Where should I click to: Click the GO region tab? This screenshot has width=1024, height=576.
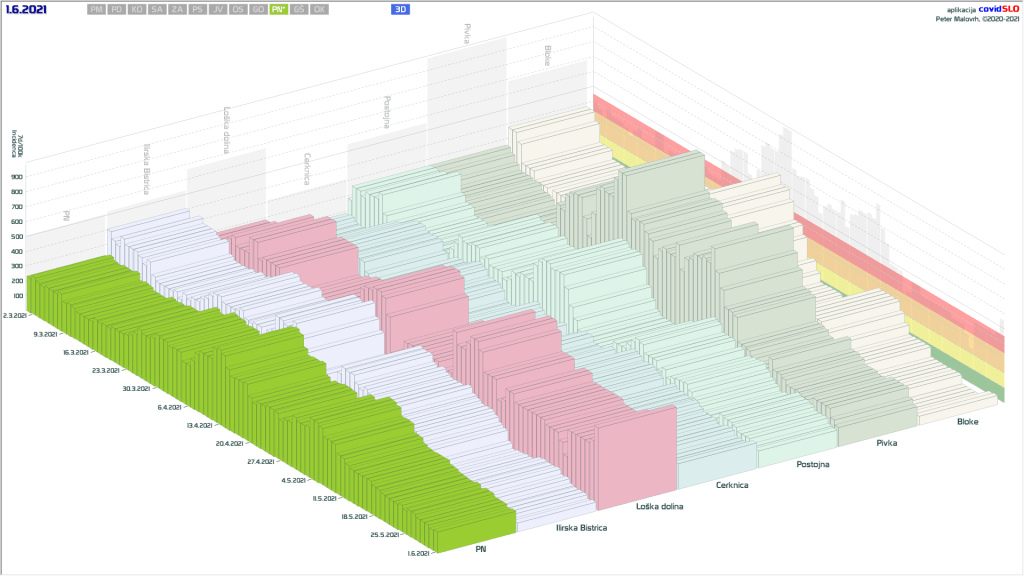pos(258,9)
